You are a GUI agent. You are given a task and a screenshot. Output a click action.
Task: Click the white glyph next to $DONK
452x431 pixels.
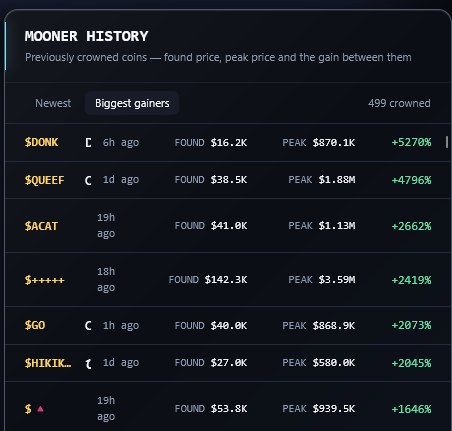point(88,143)
